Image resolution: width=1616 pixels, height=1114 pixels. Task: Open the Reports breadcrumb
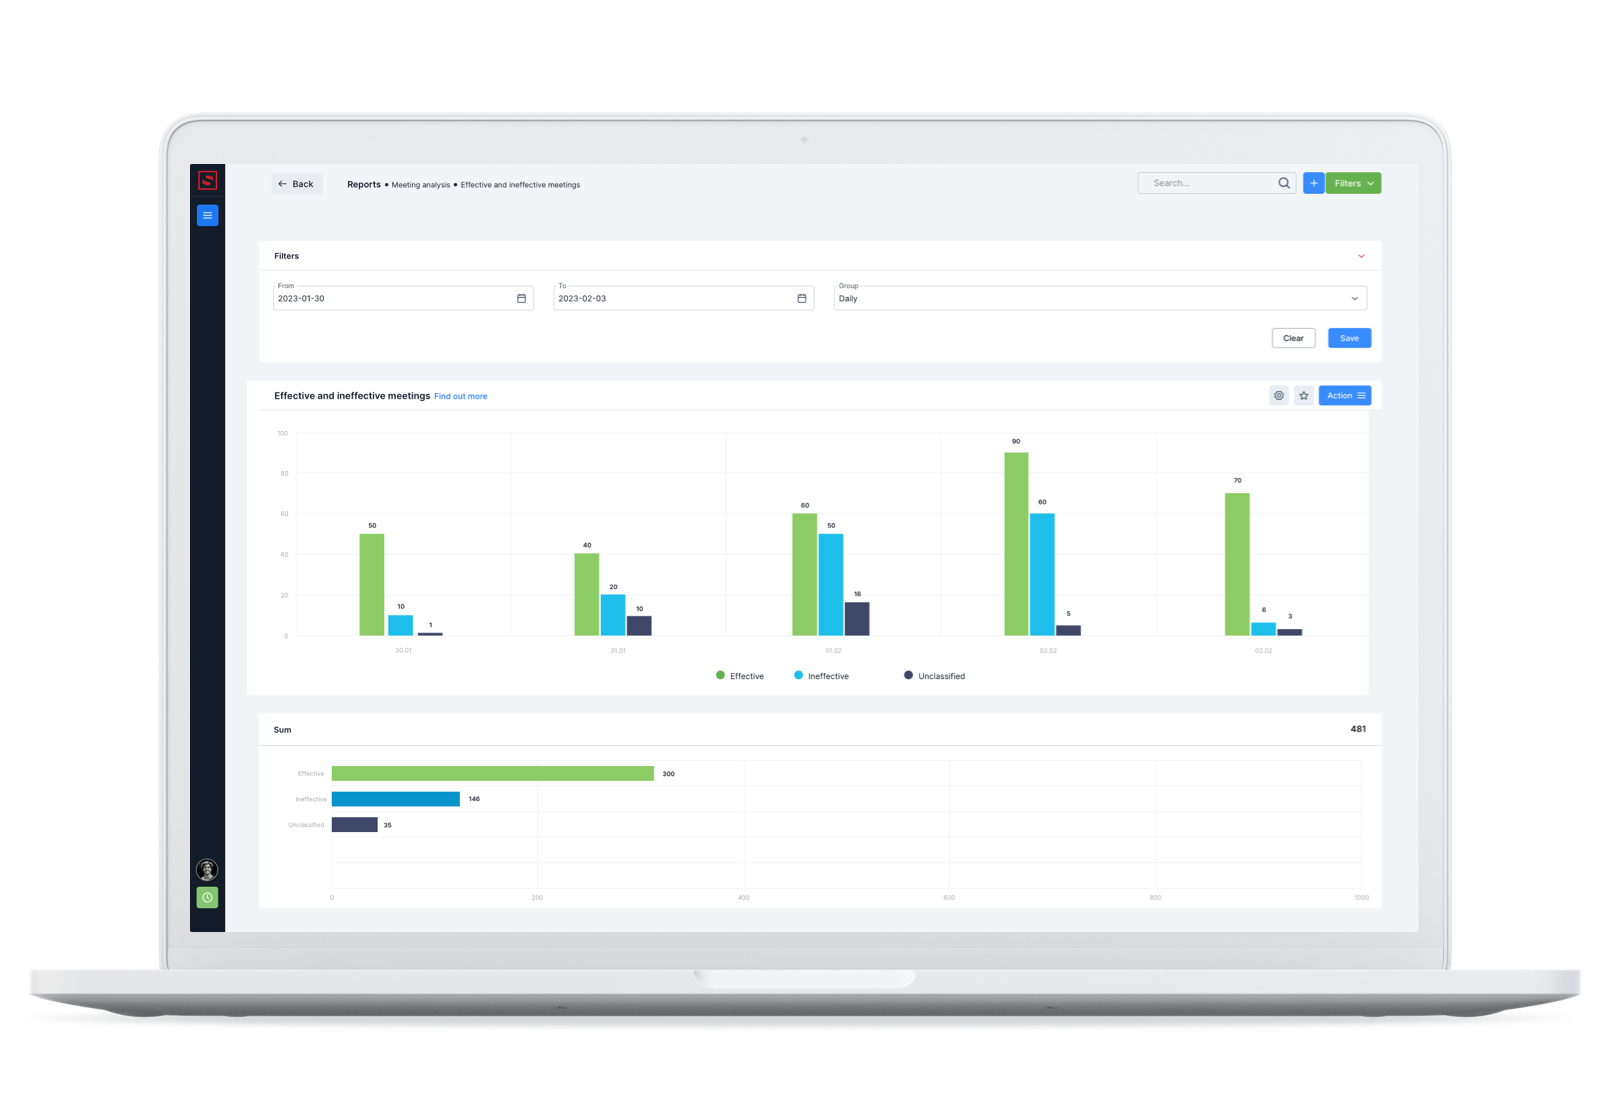point(364,185)
